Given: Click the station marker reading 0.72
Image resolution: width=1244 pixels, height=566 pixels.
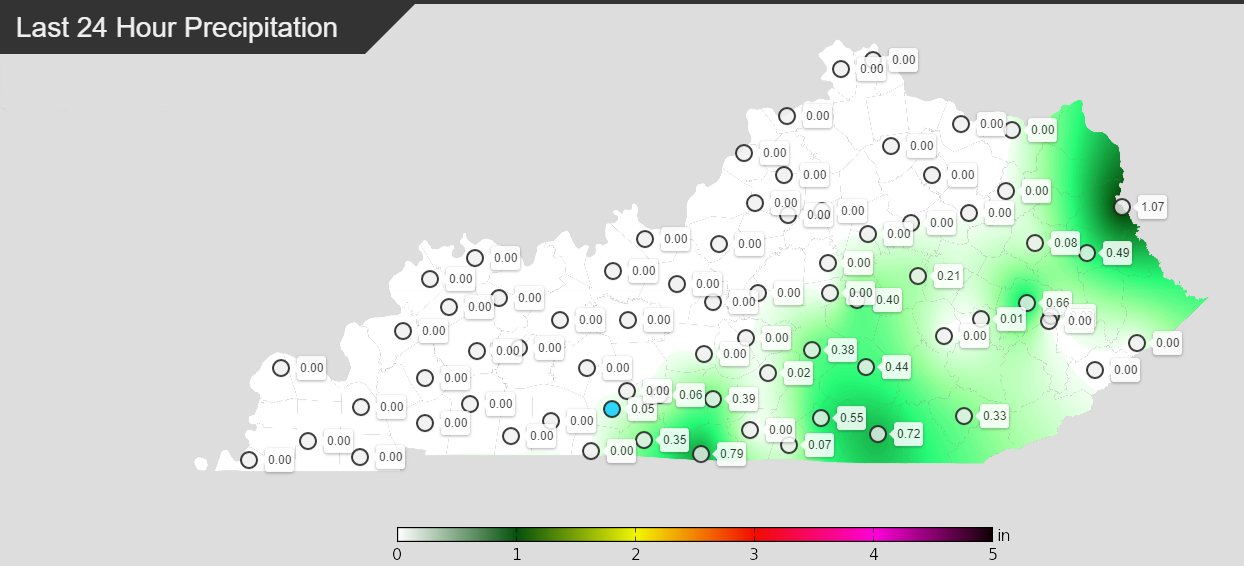Looking at the screenshot, I should 878,434.
